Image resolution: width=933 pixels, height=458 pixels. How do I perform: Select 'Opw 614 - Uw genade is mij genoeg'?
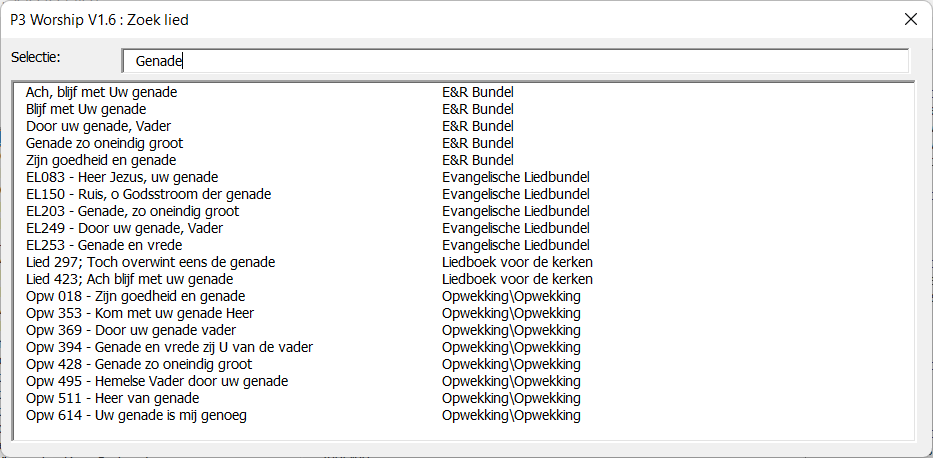136,415
